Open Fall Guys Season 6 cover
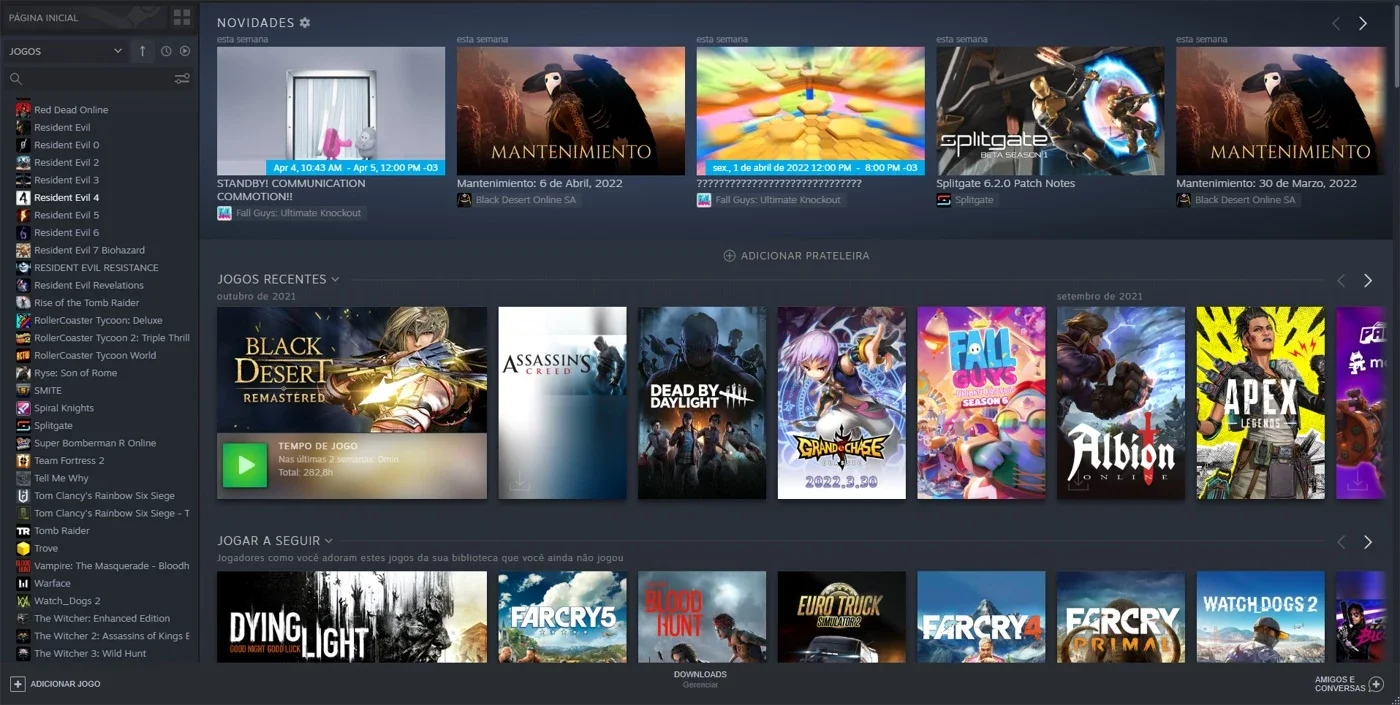 point(981,403)
